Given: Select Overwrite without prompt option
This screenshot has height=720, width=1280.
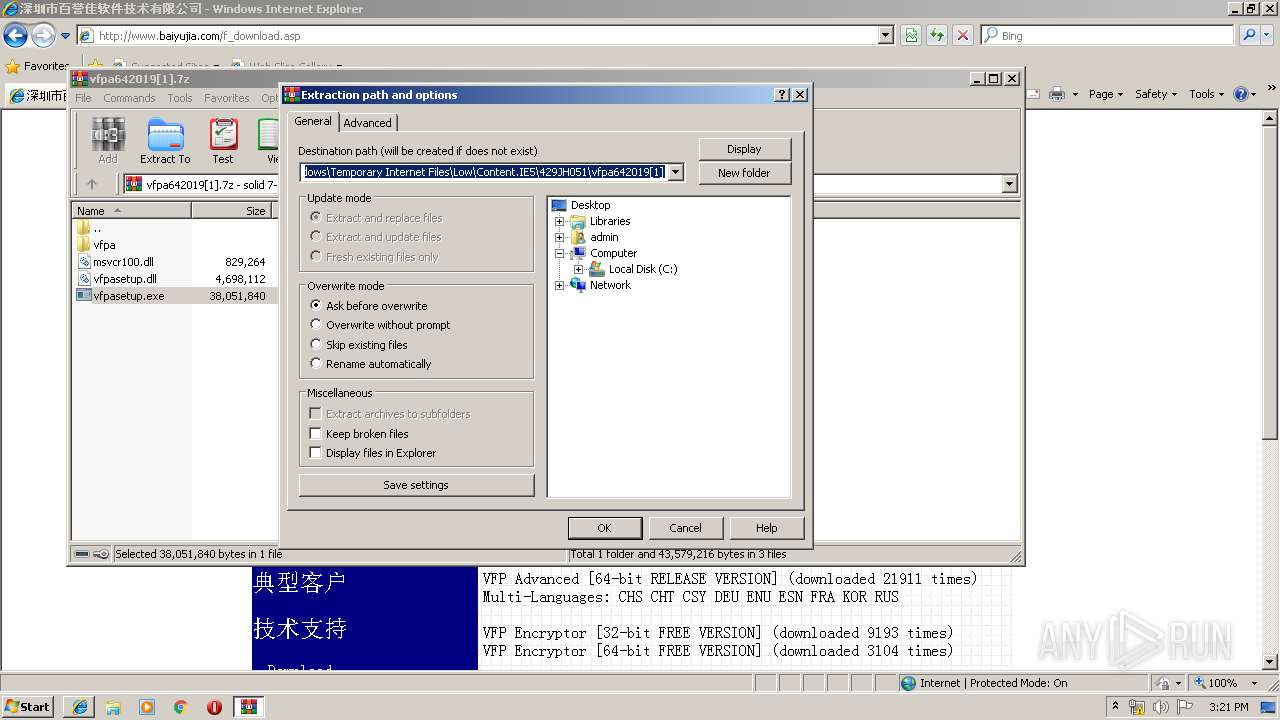Looking at the screenshot, I should pos(316,325).
